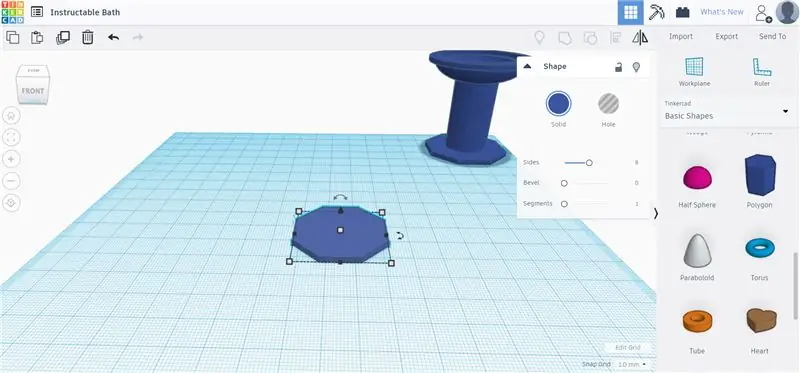This screenshot has height=373, width=800.
Task: Open the user profile avatar
Action: [787, 12]
